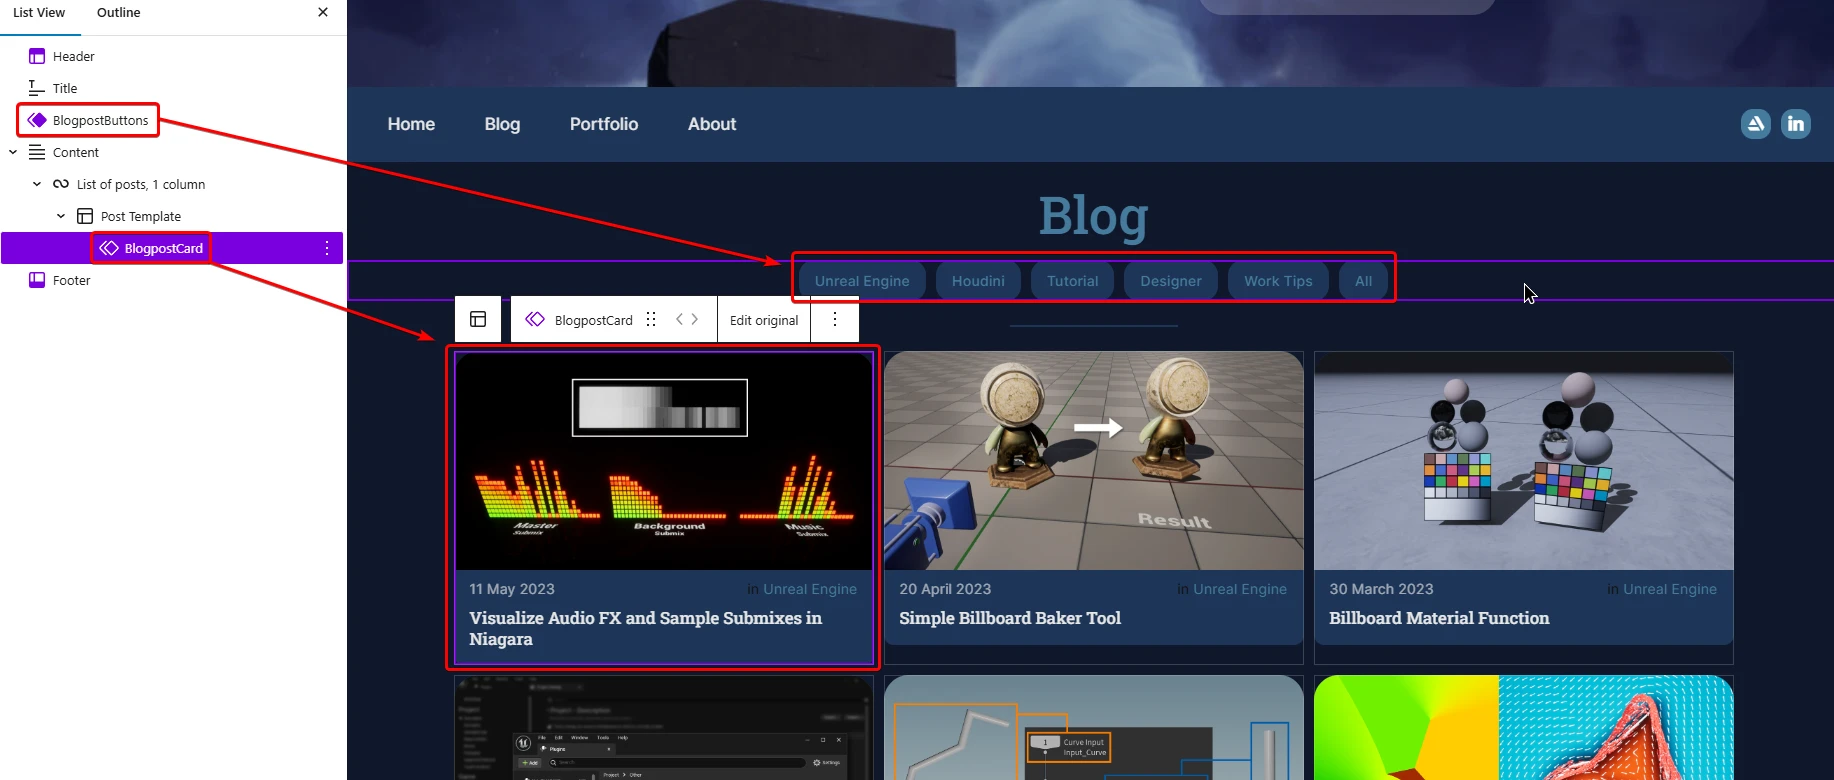The image size is (1834, 780).
Task: Collapse the List of posts chevron
Action: [37, 184]
